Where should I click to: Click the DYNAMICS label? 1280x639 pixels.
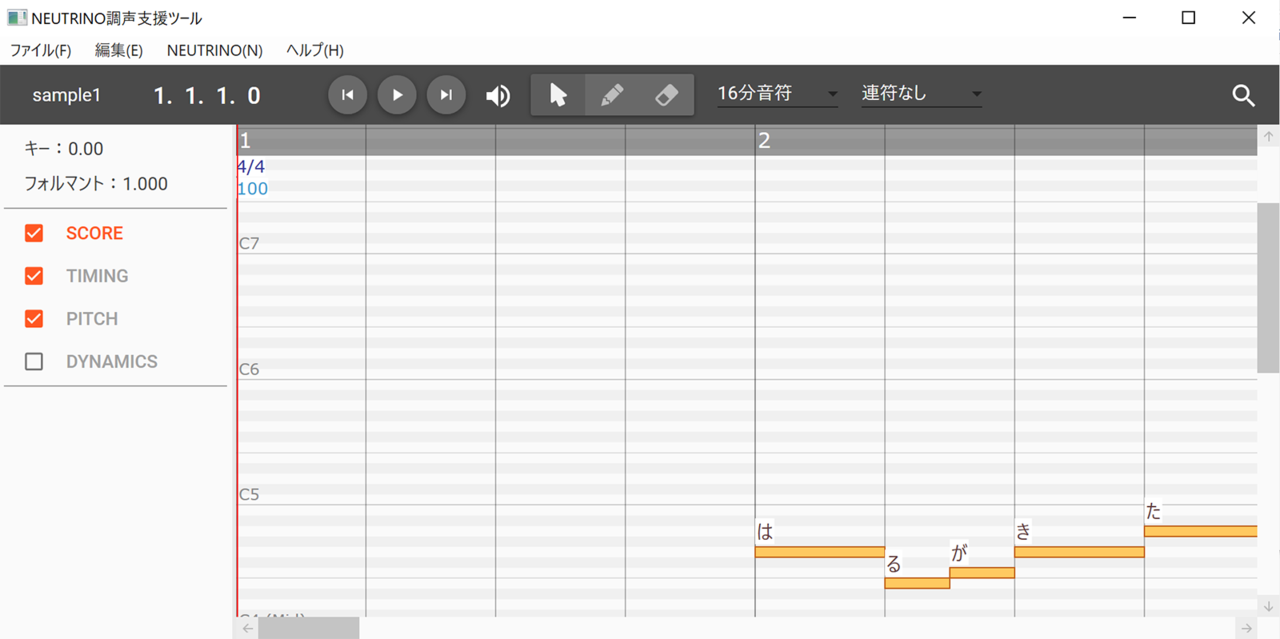pos(112,362)
